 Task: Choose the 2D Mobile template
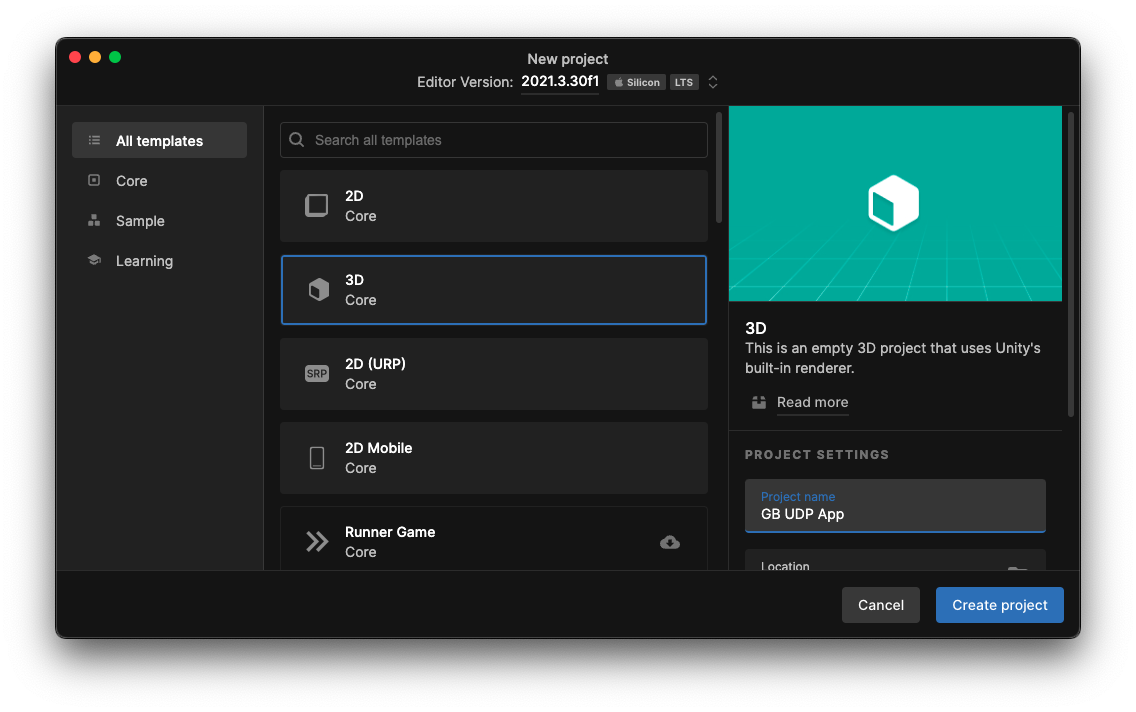click(x=493, y=458)
